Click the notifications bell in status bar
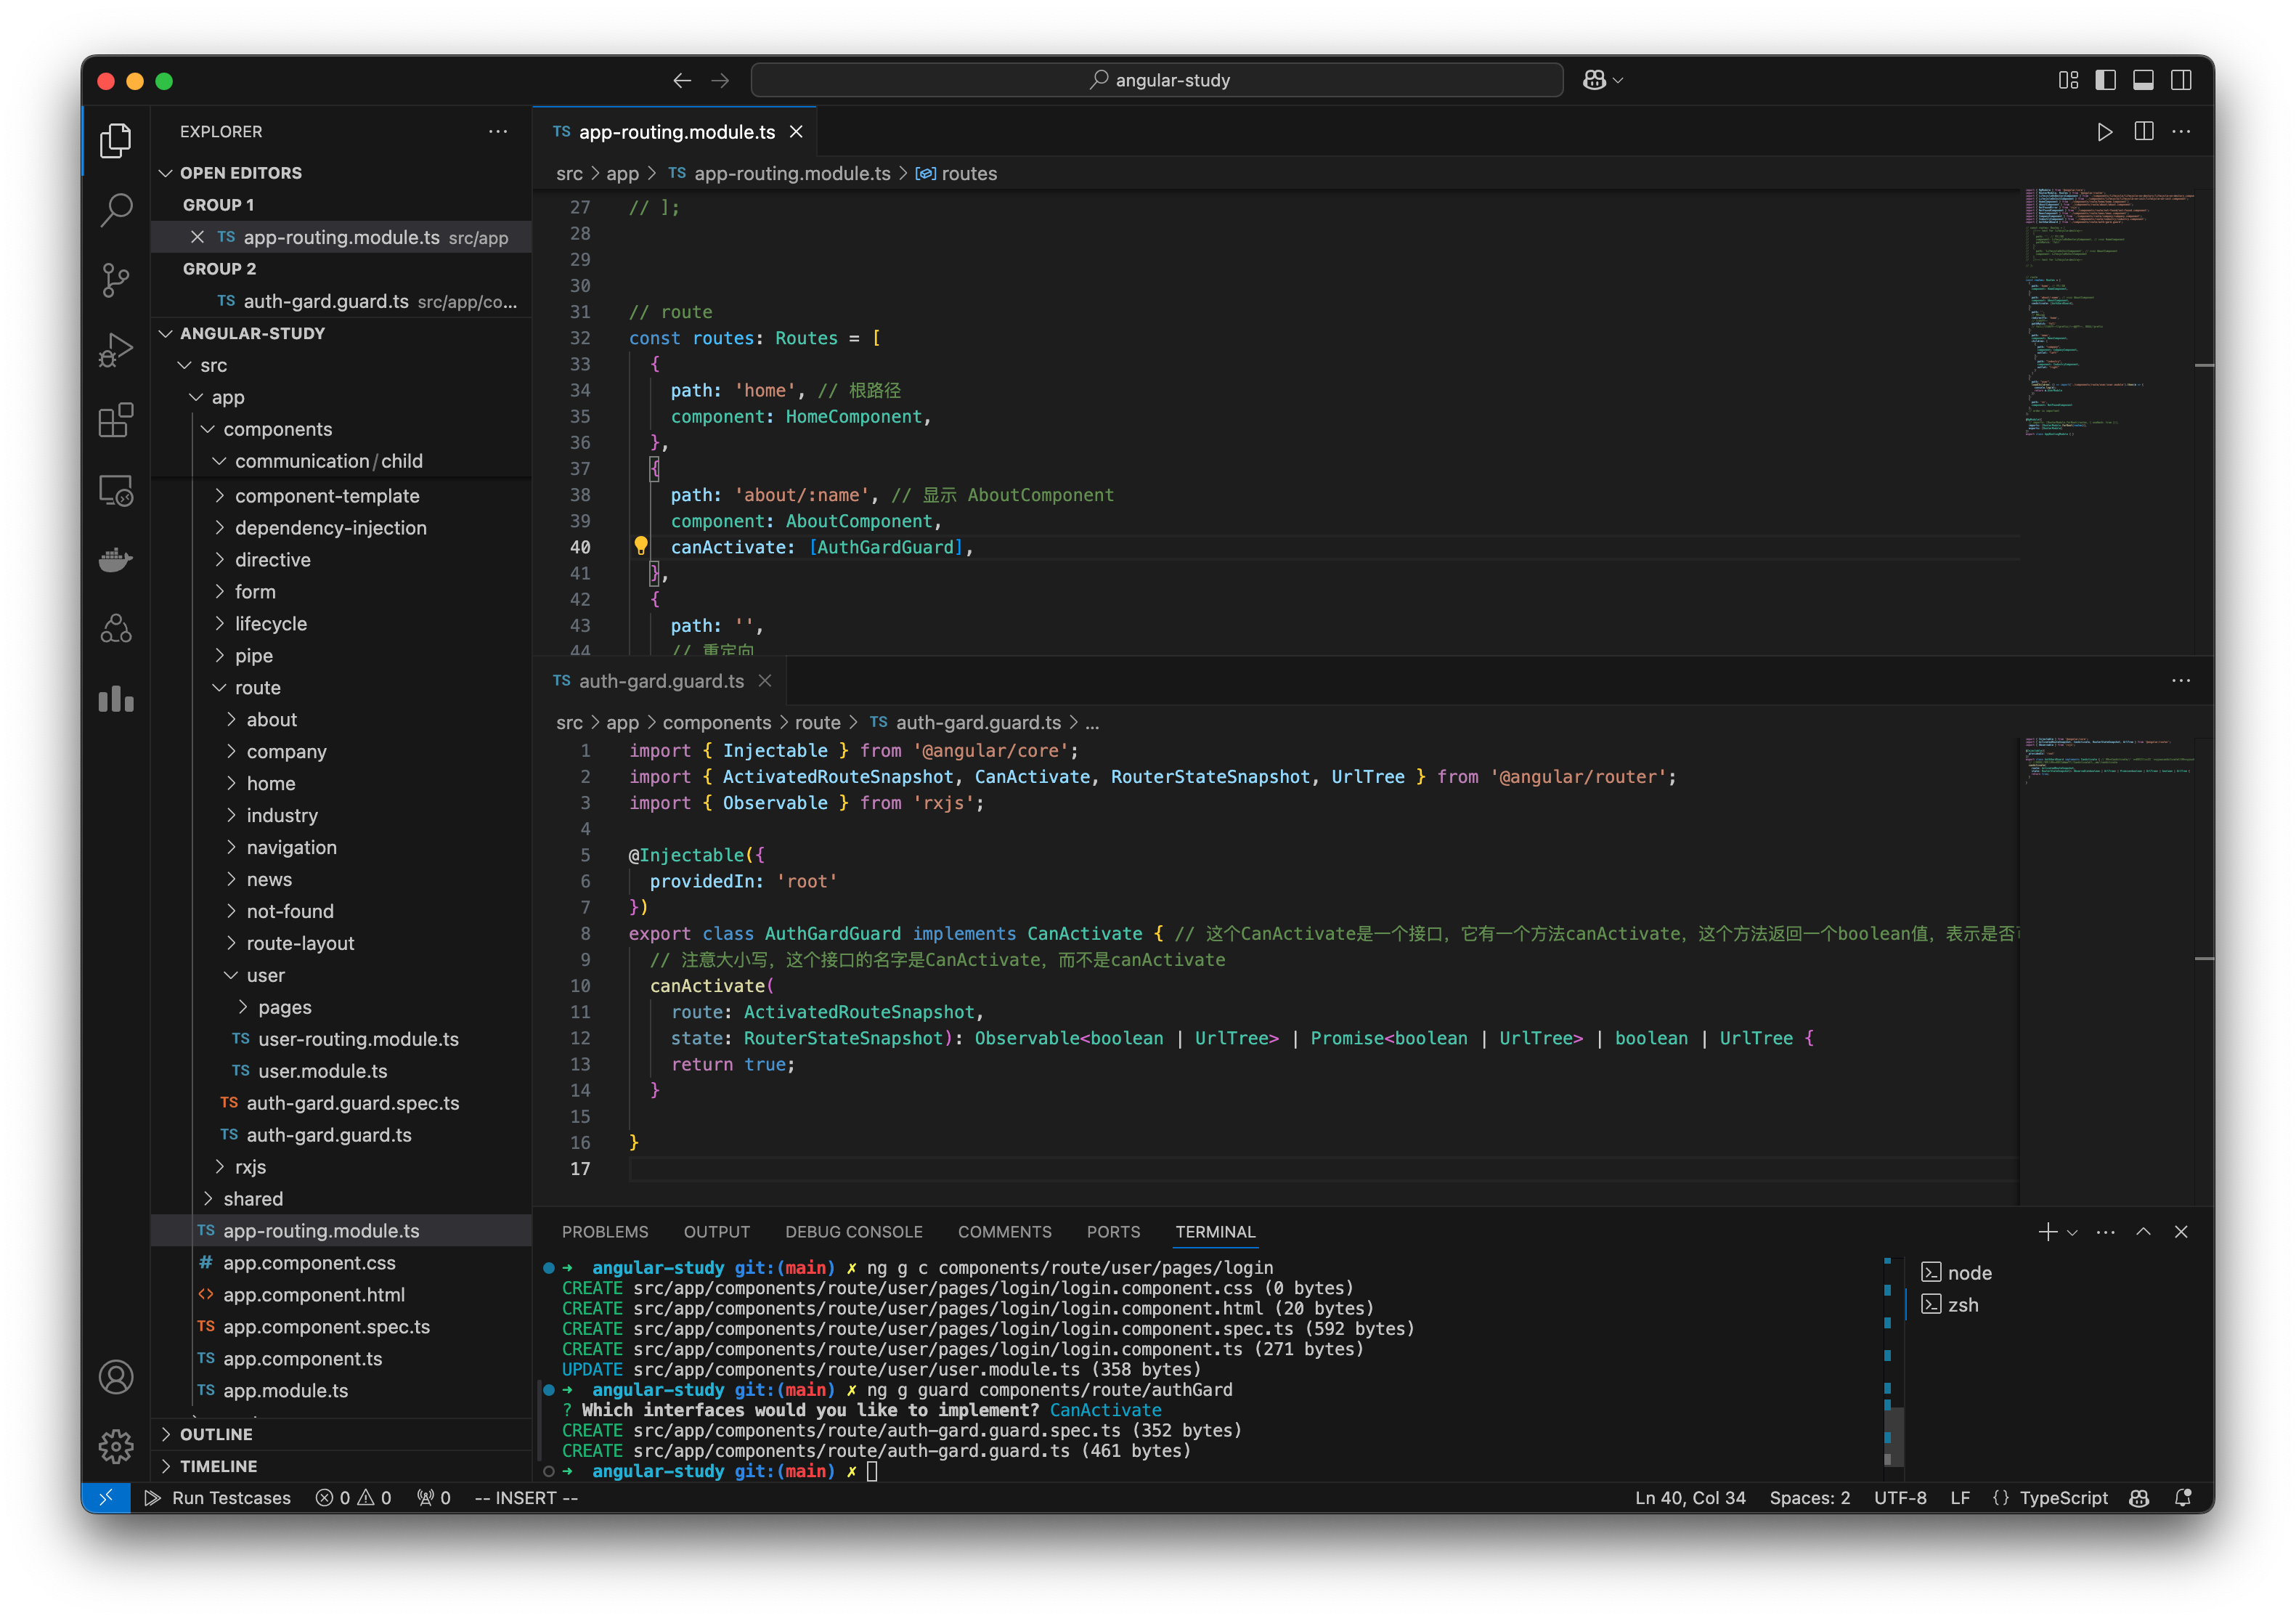Viewport: 2296px width, 1621px height. coord(2183,1497)
